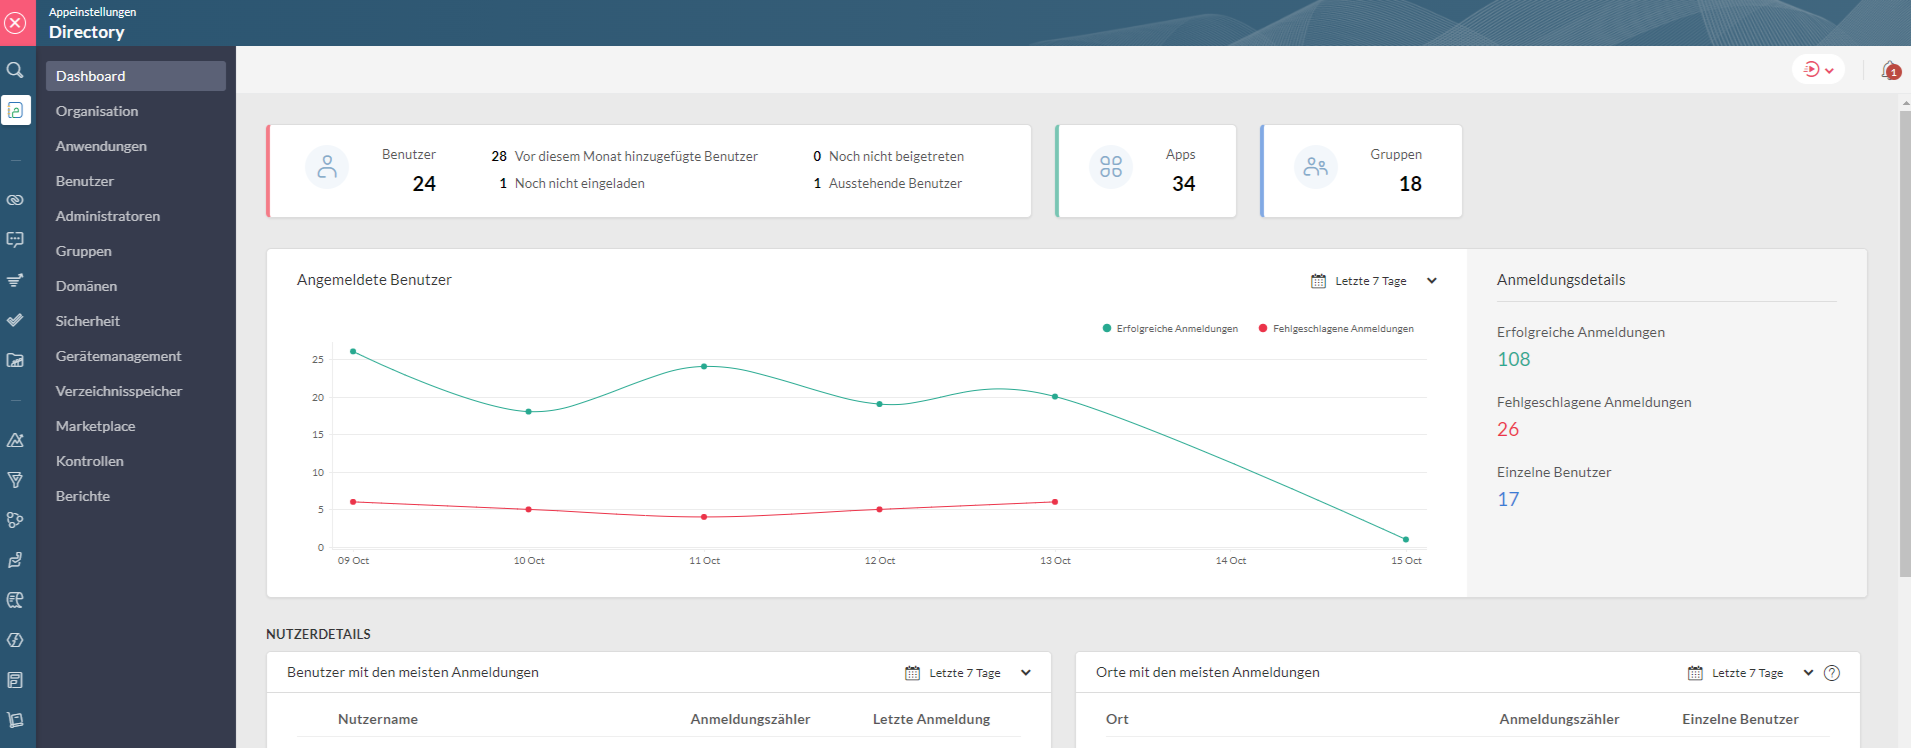Click the Benutzer total count 24
This screenshot has height=748, width=1911.
coord(424,184)
